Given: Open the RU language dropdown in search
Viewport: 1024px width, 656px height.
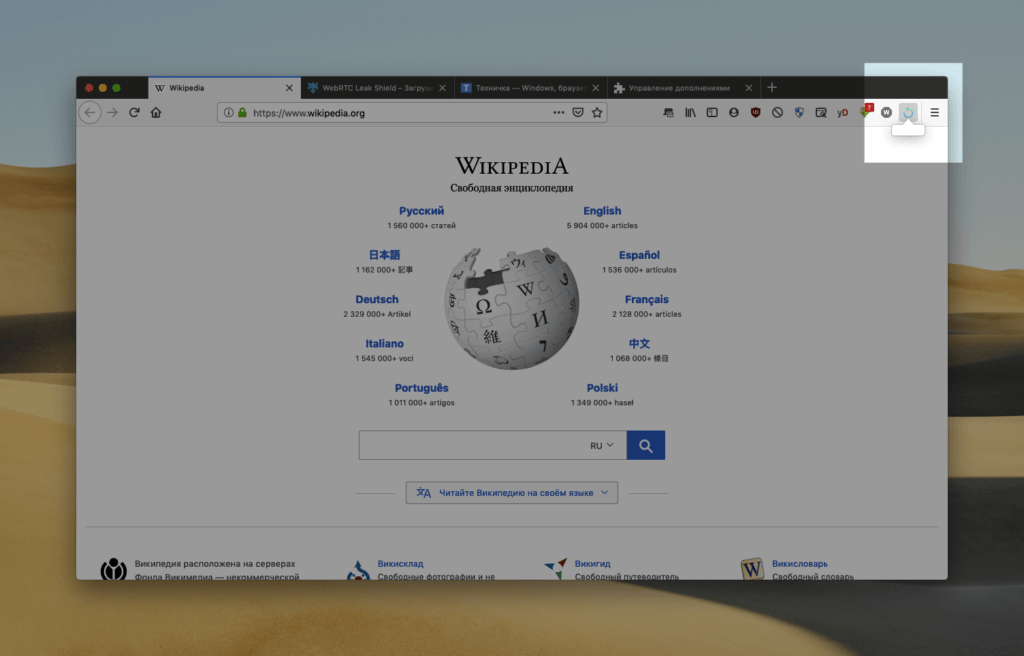Looking at the screenshot, I should (601, 445).
